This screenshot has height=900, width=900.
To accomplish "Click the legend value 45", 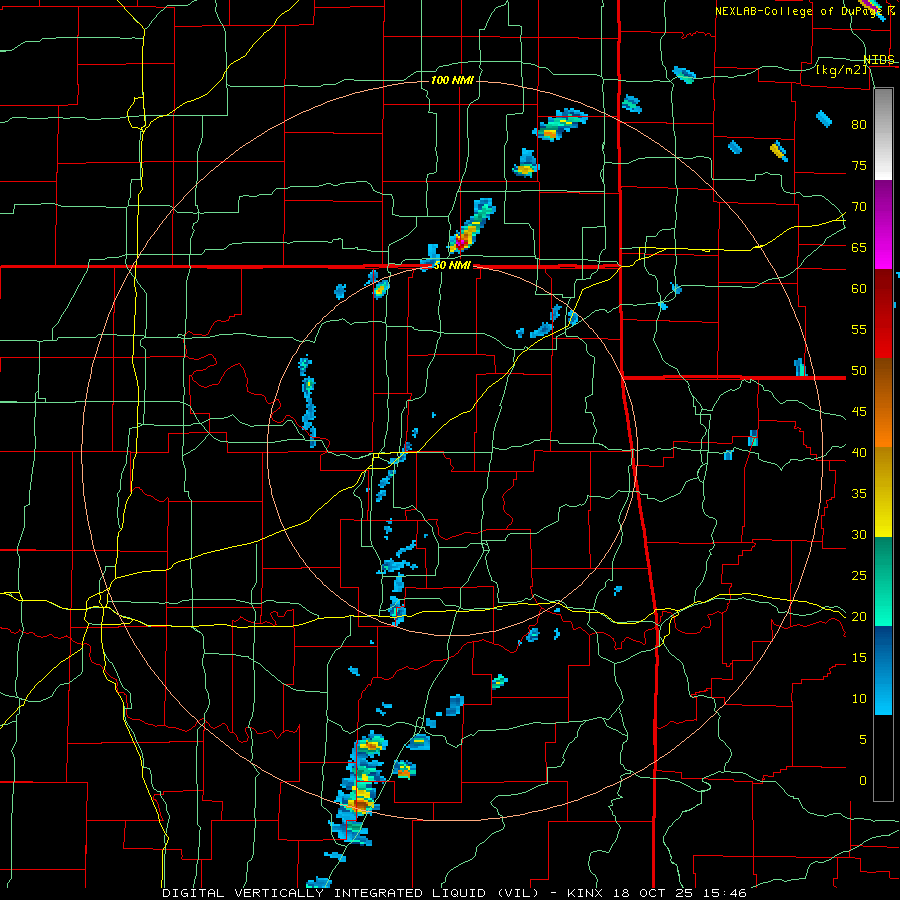I will tap(859, 412).
